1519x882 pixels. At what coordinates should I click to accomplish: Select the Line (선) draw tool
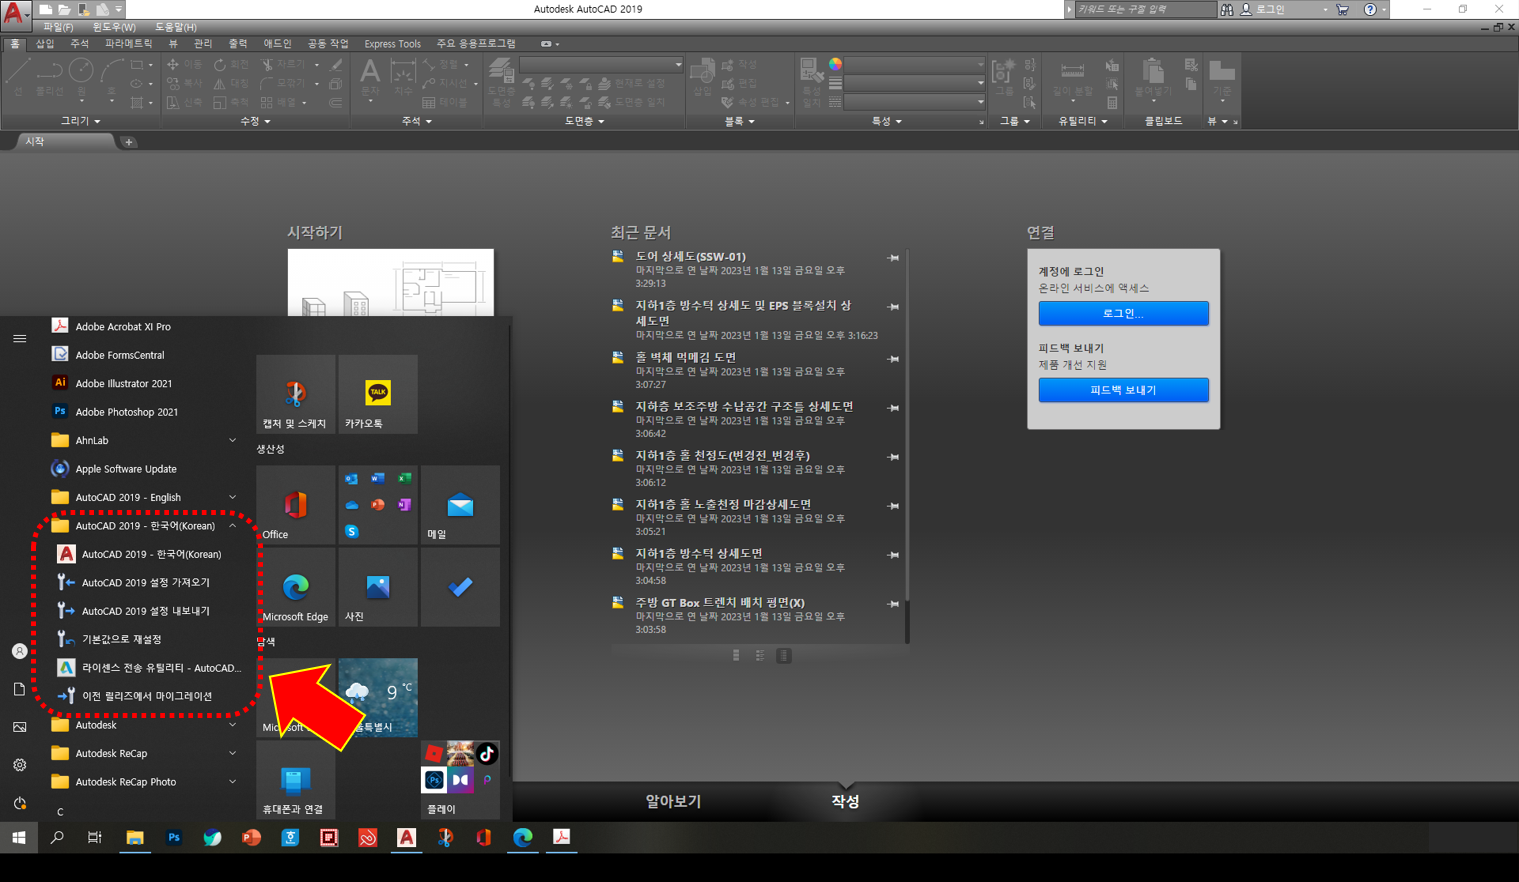click(18, 77)
